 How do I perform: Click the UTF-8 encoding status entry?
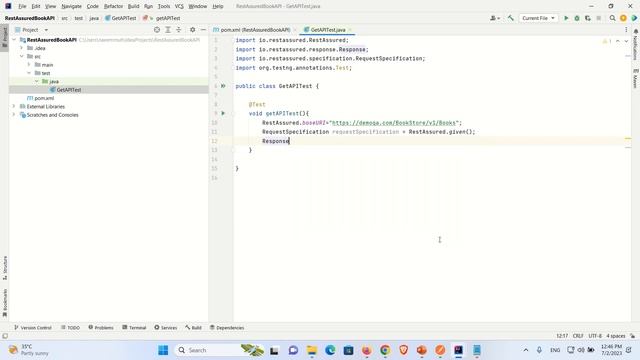tap(595, 336)
